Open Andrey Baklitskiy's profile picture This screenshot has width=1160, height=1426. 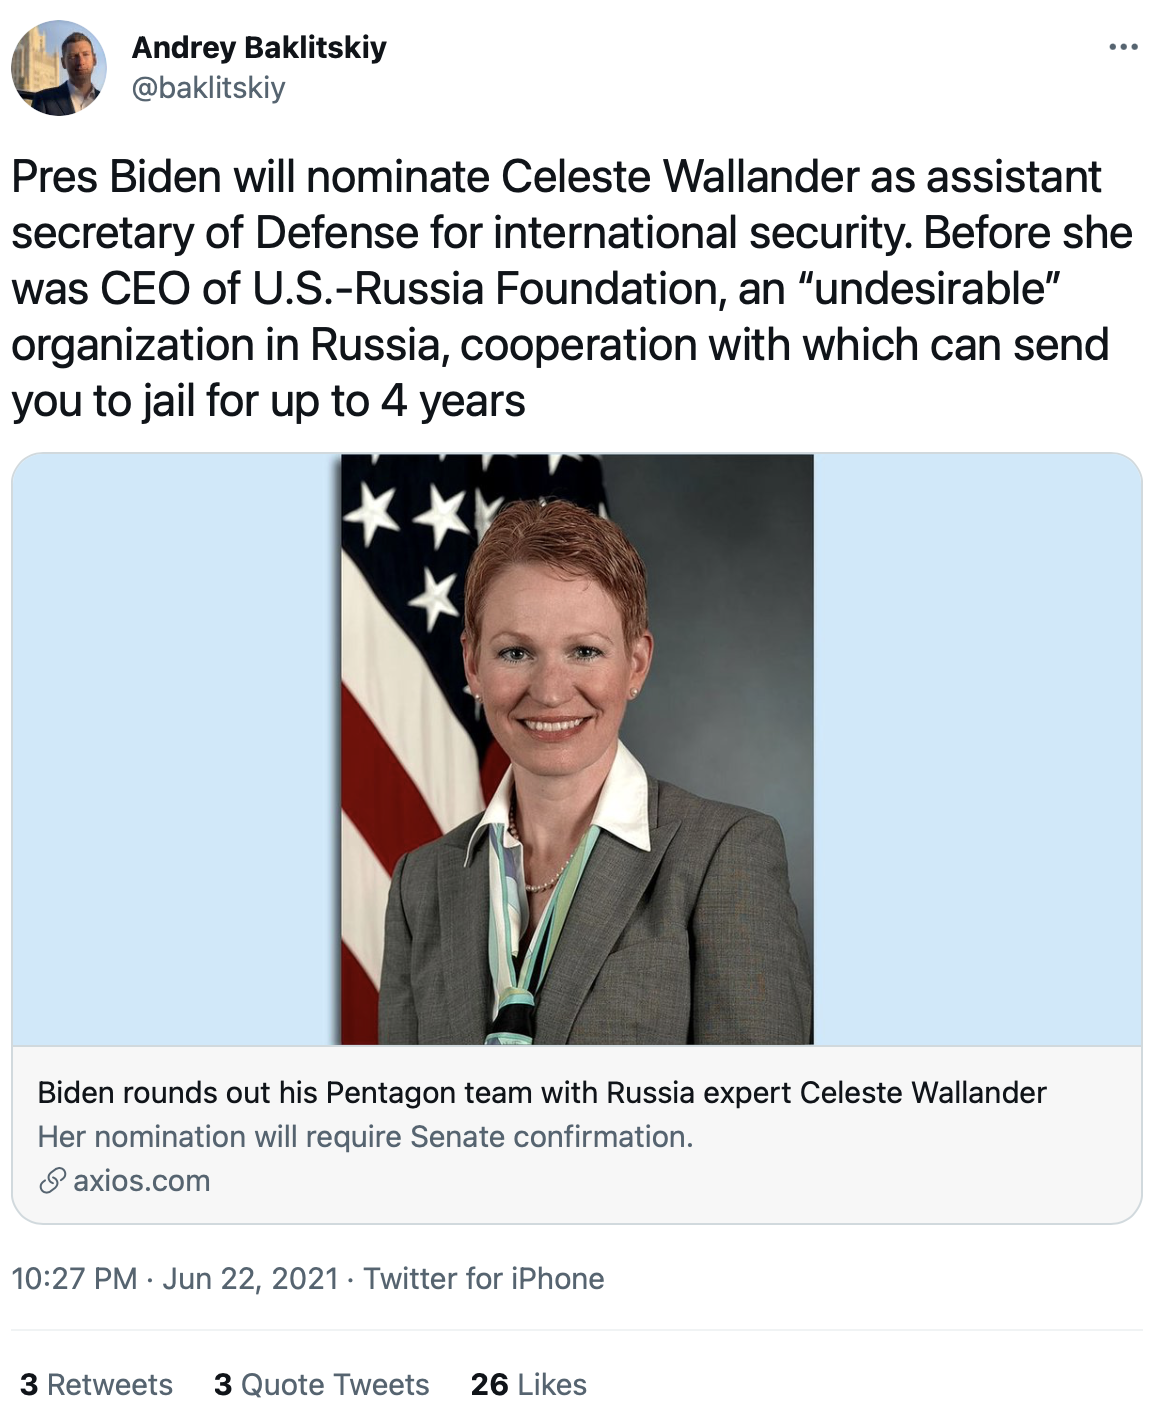tap(59, 68)
